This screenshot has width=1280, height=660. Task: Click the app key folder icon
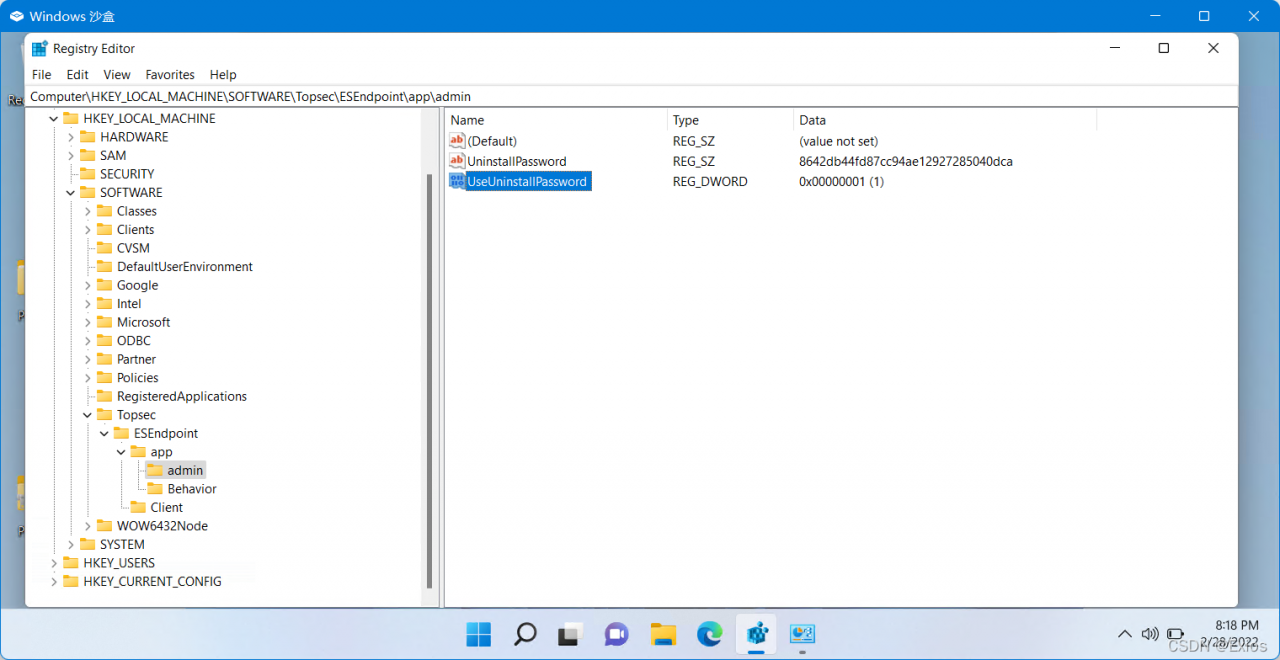[x=139, y=452]
